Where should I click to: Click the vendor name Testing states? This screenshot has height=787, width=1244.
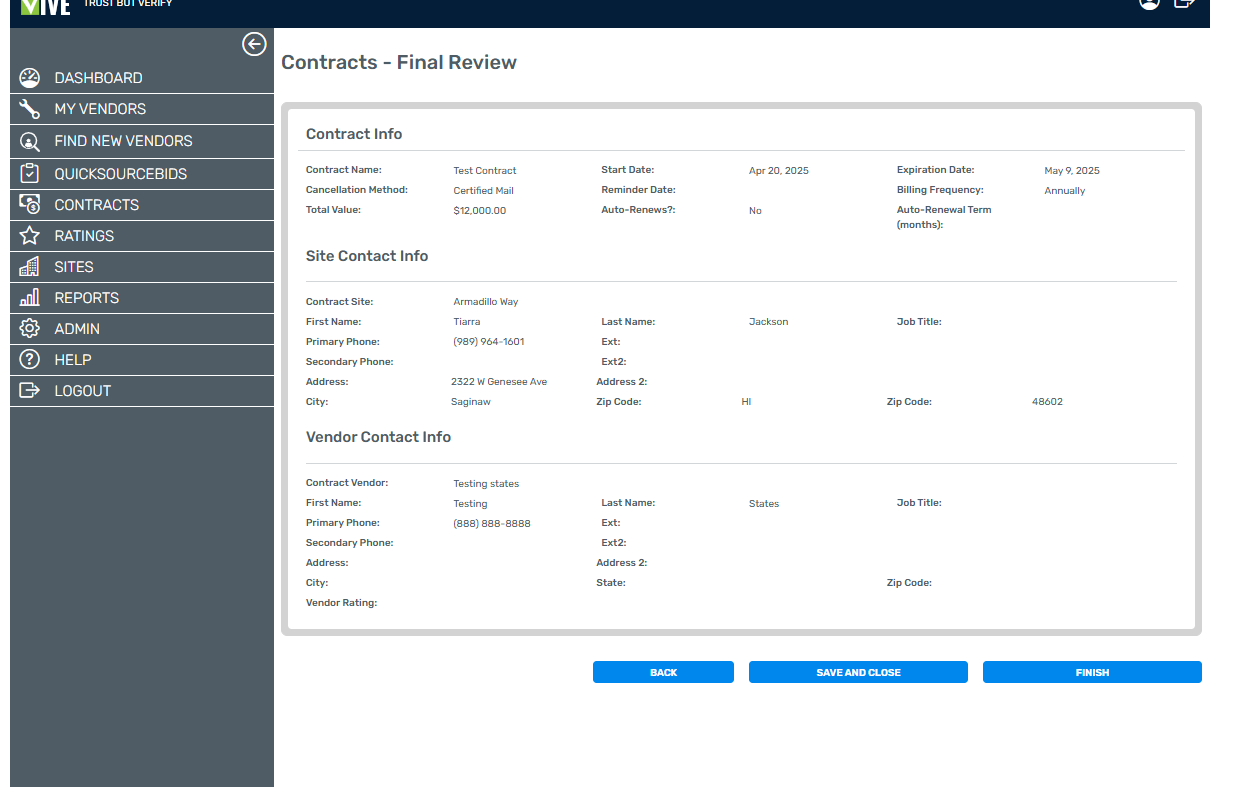pos(486,484)
